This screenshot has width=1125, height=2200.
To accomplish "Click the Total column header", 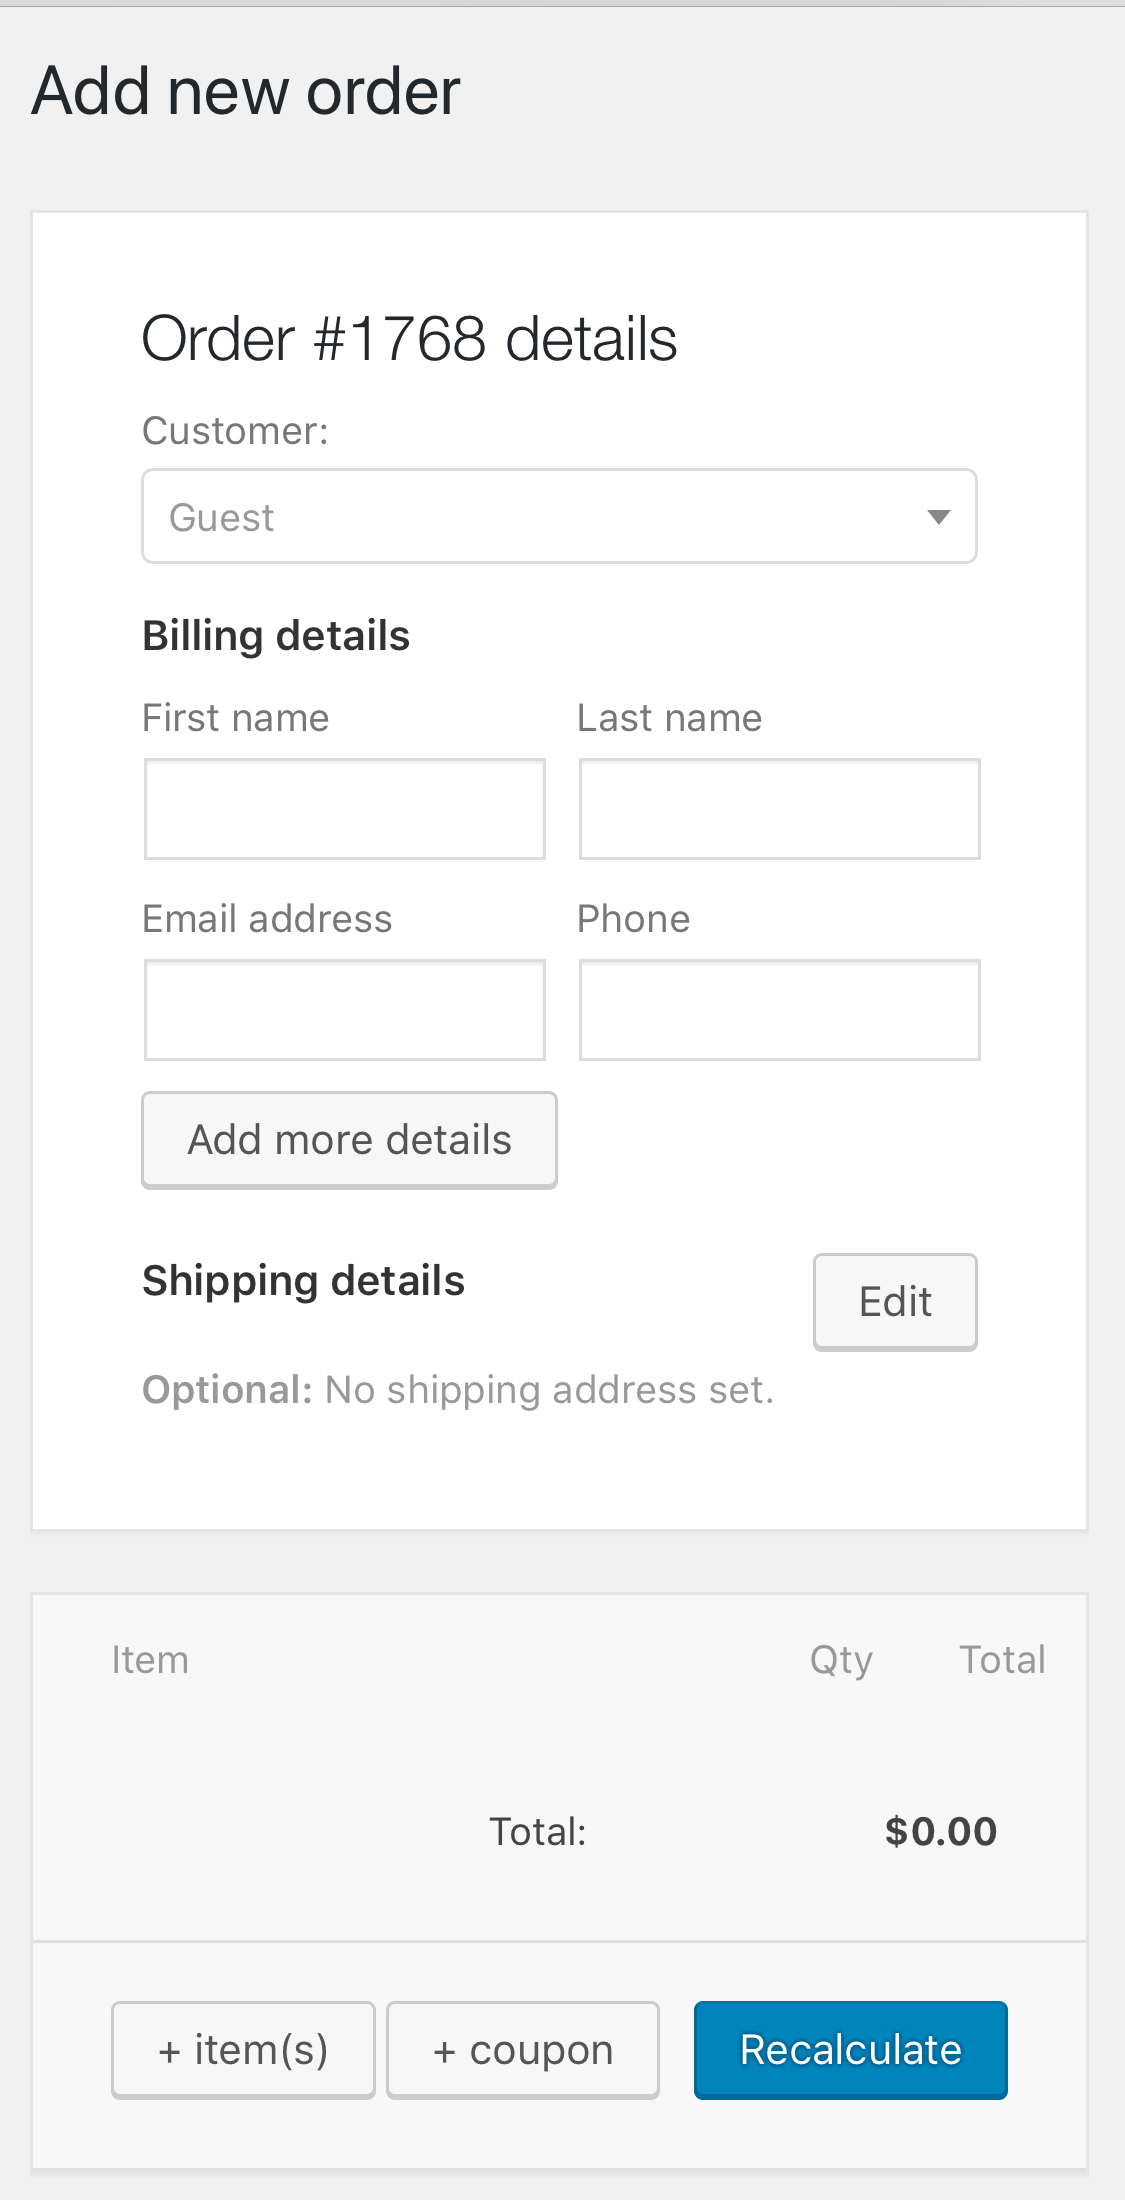I will pyautogui.click(x=1002, y=1660).
